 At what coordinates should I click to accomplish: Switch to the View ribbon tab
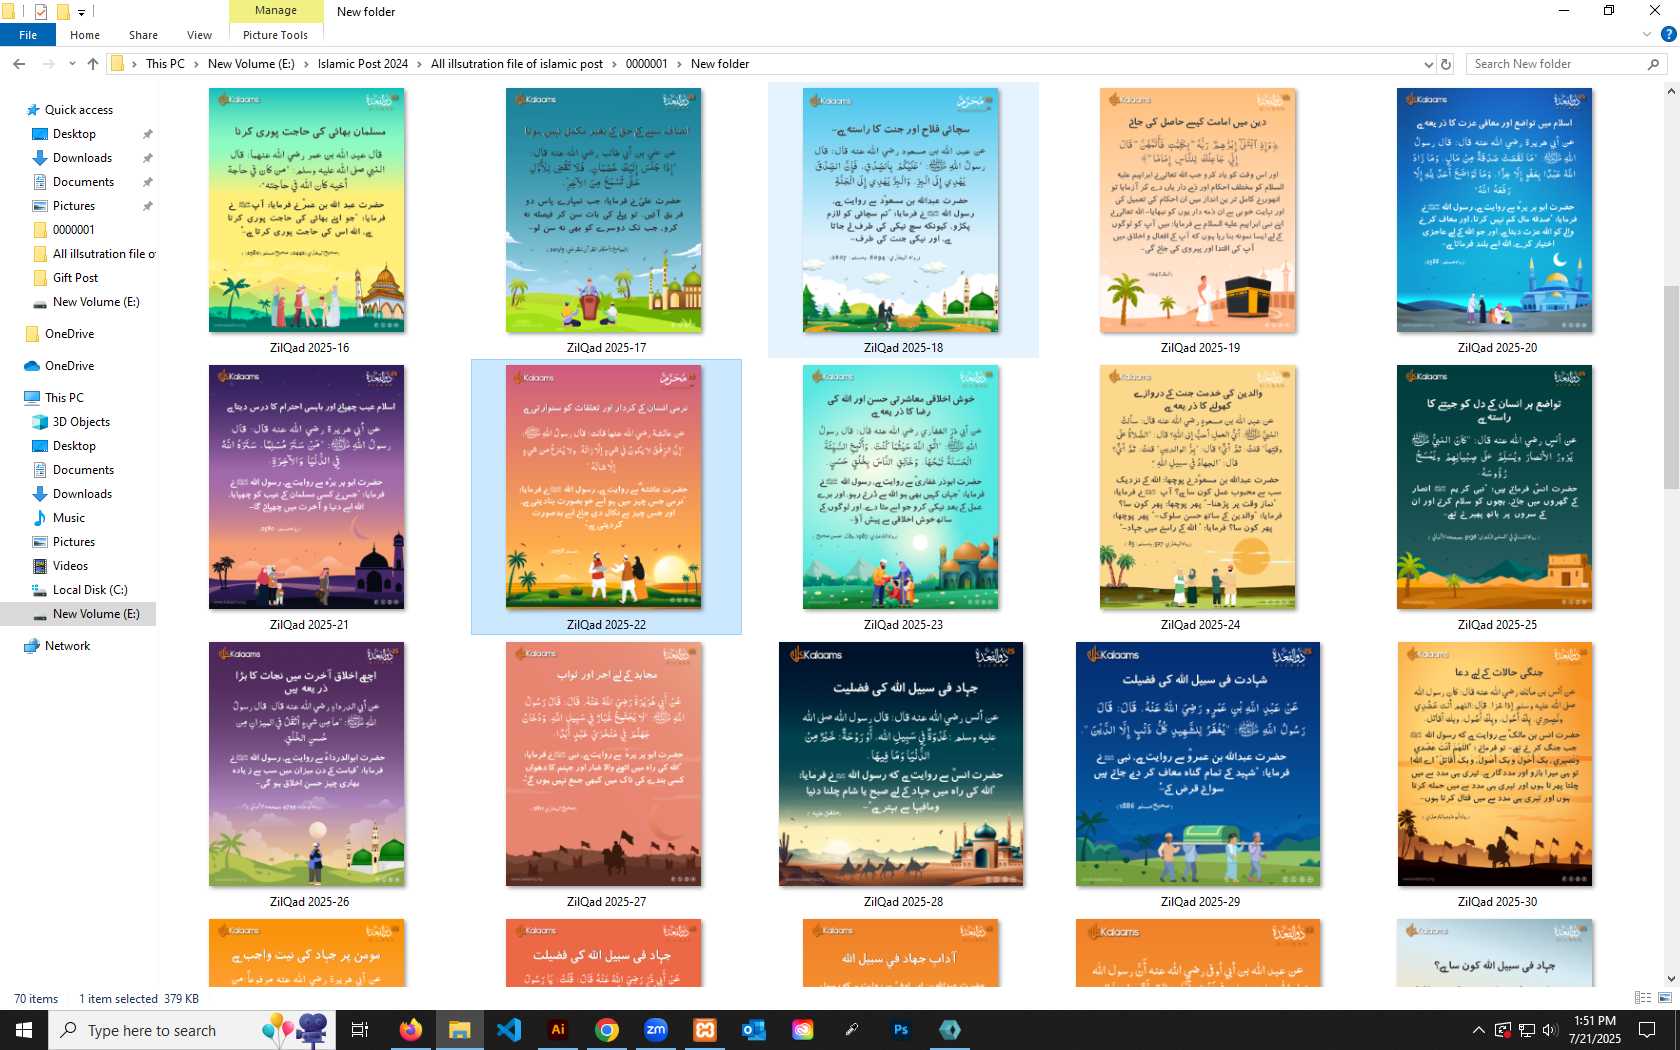(x=199, y=35)
